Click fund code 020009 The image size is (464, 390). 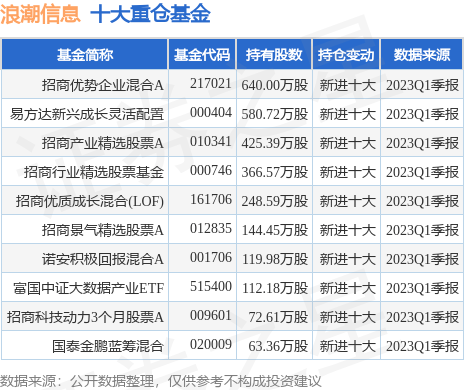[x=211, y=344]
